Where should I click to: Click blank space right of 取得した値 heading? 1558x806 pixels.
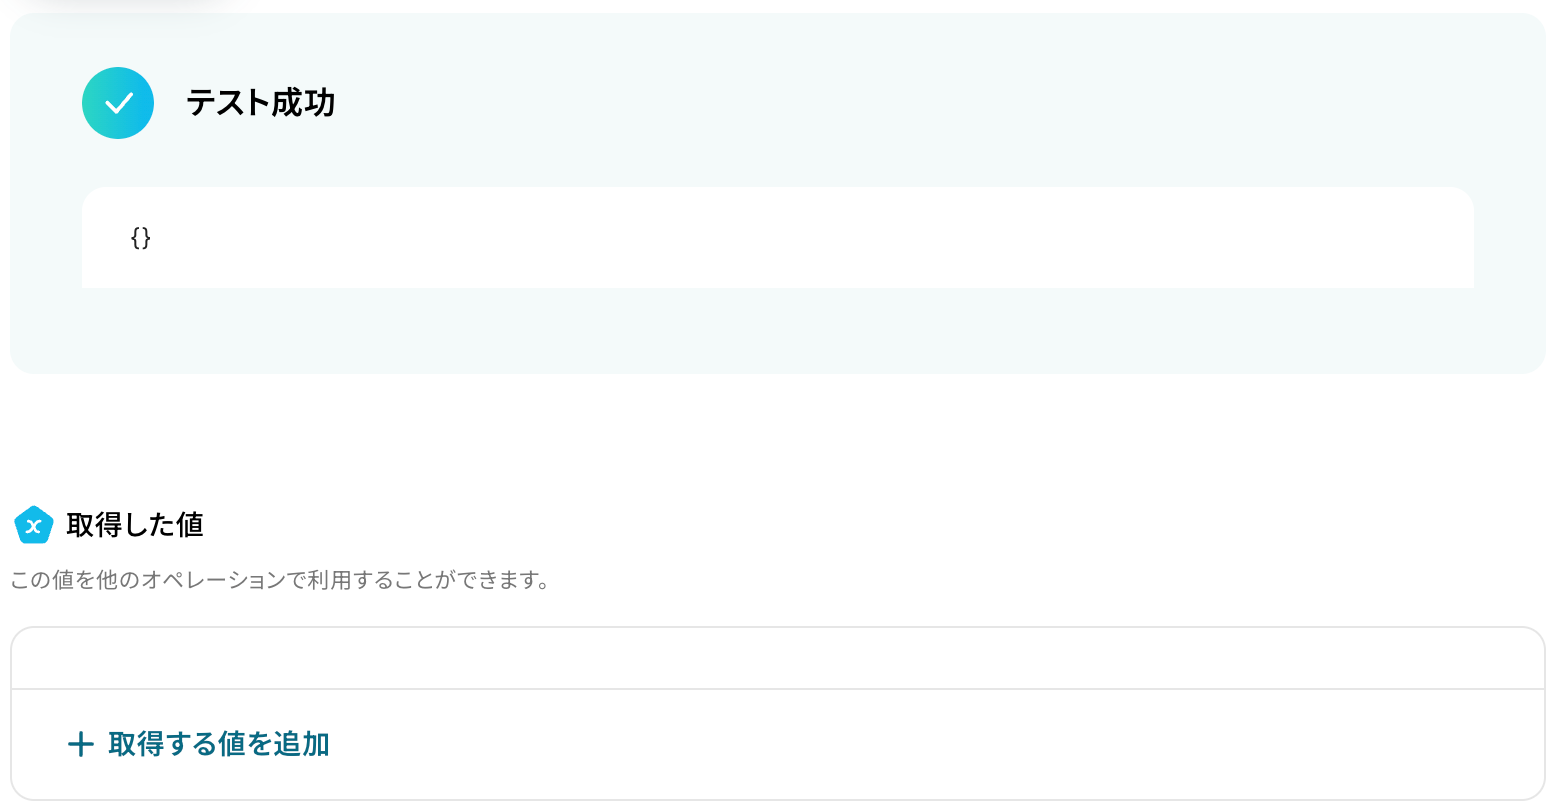pos(870,525)
